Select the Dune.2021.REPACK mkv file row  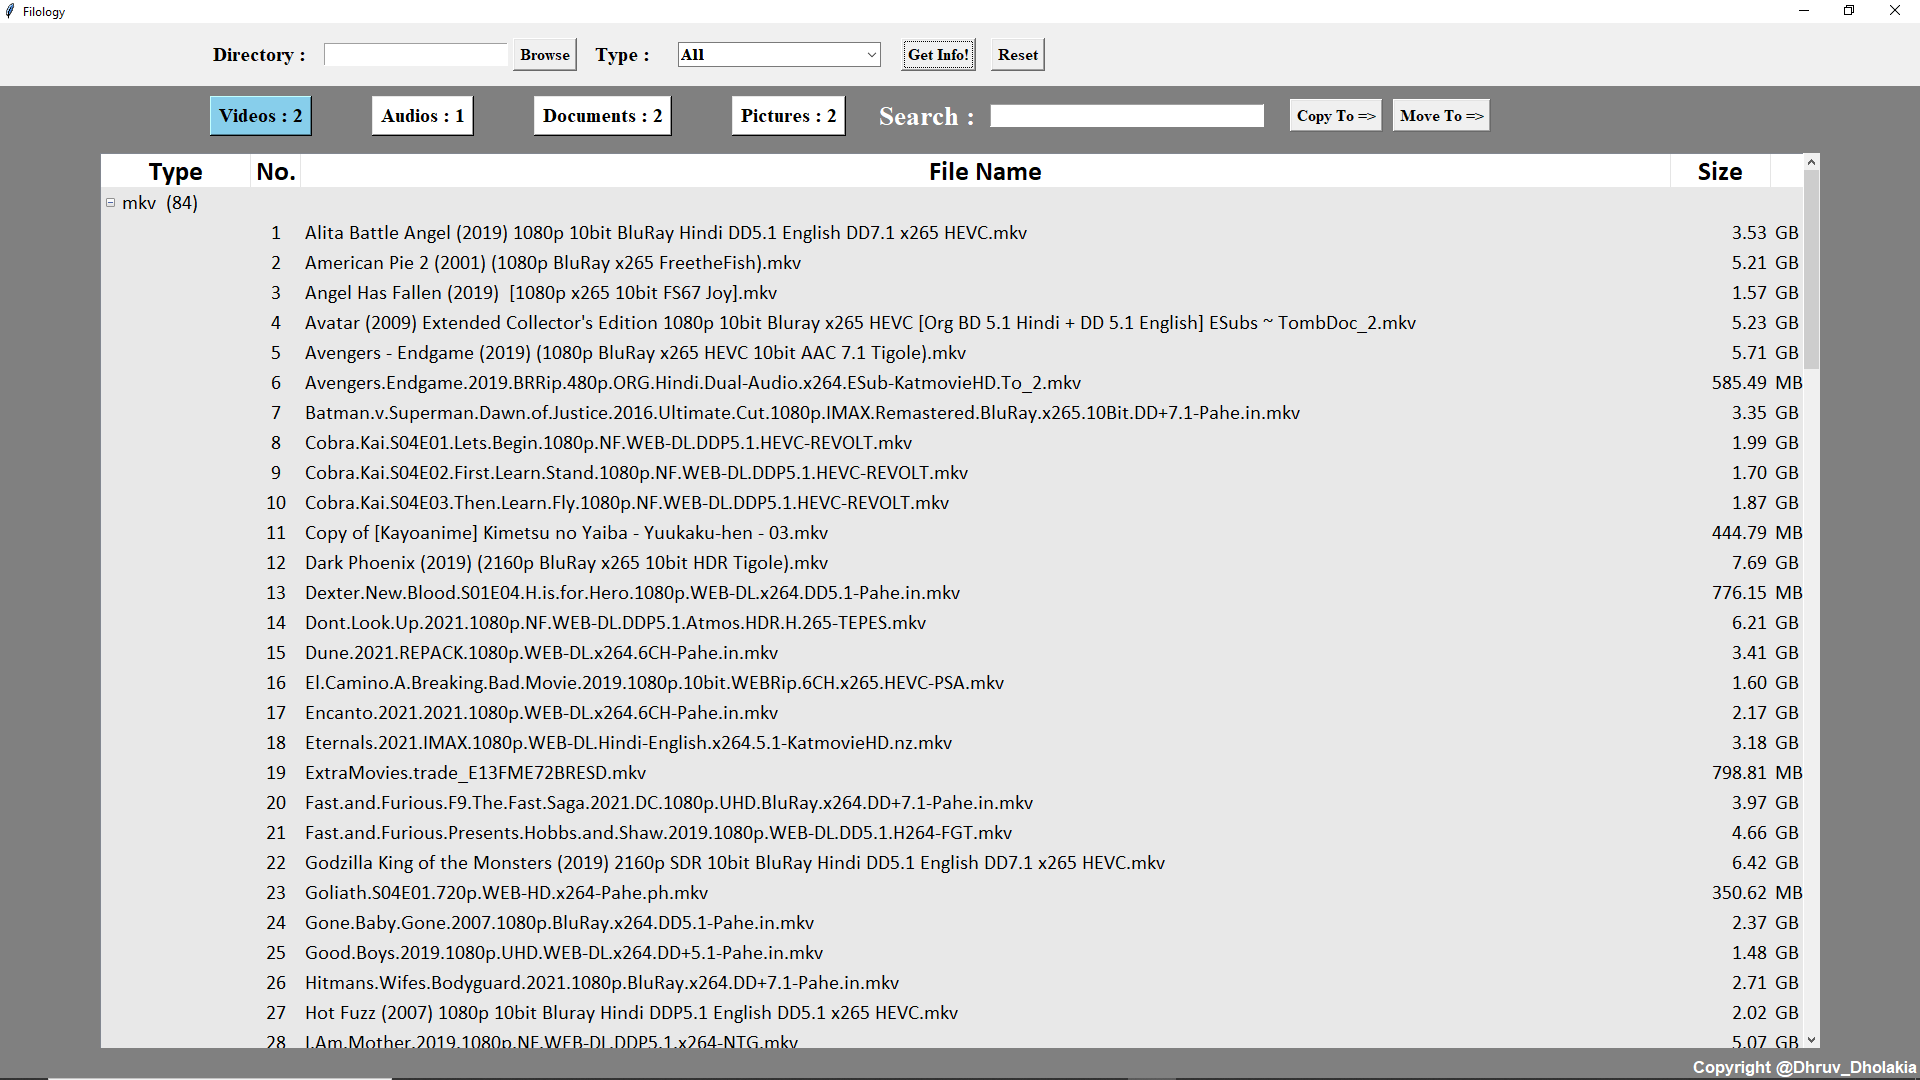click(541, 653)
